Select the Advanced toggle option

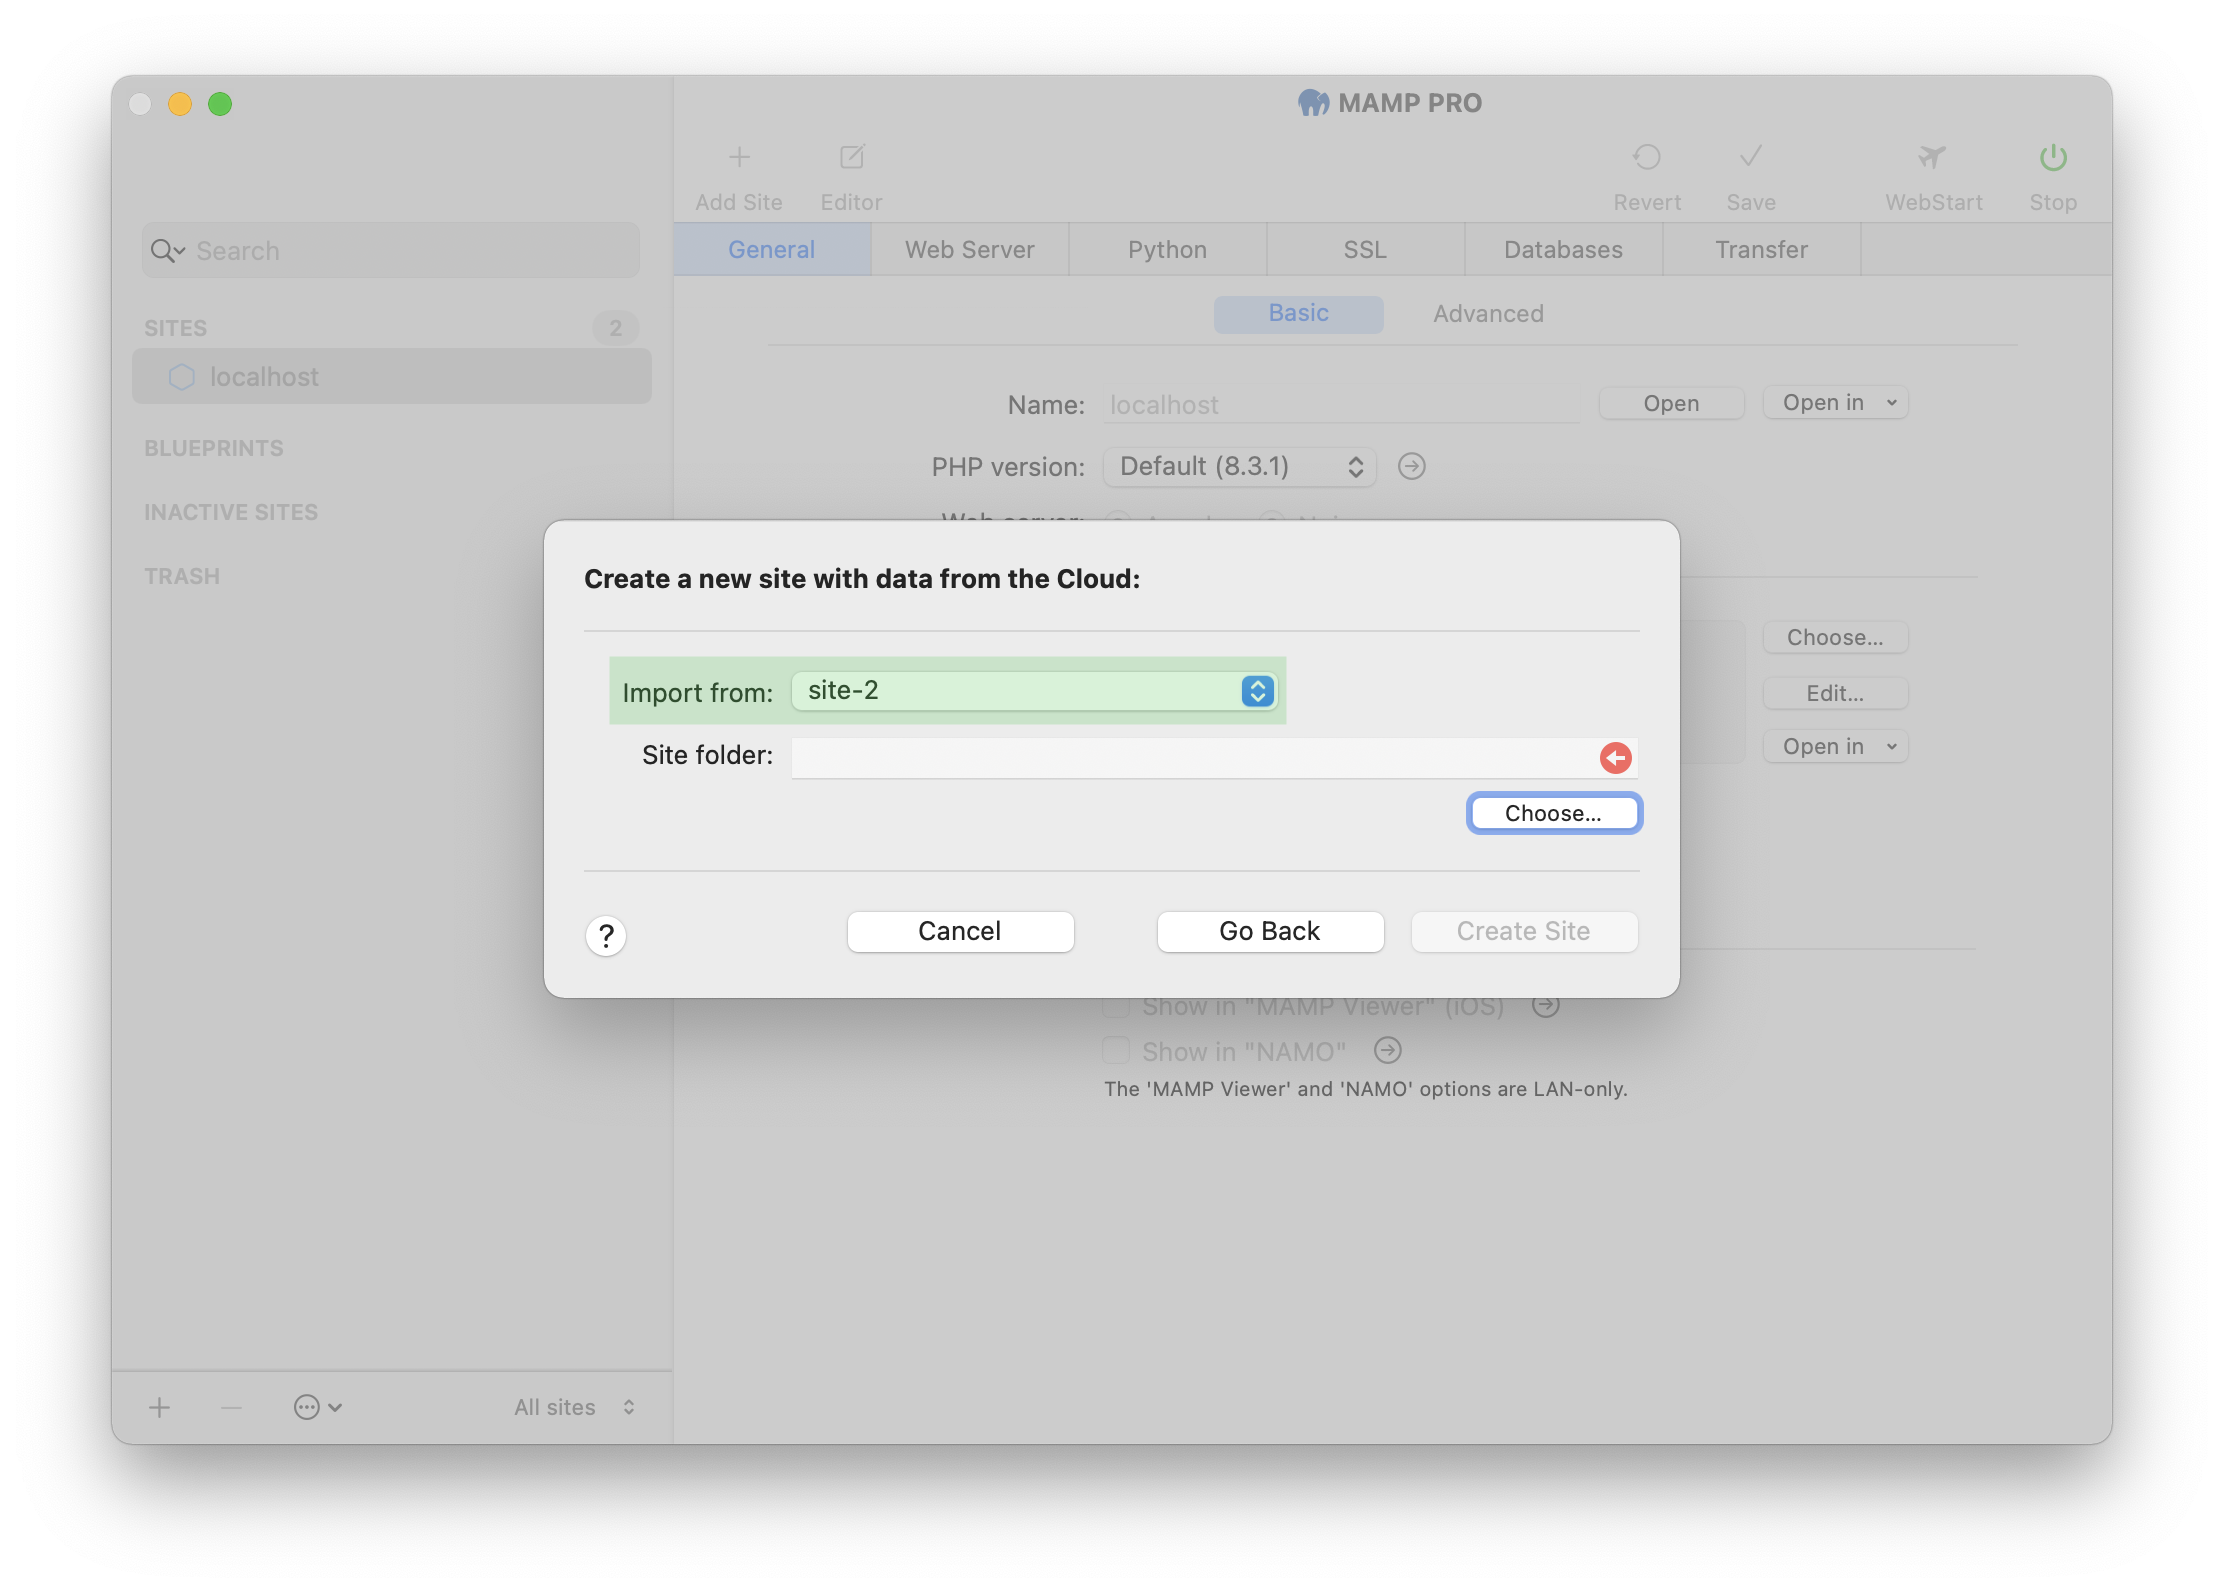1488,312
